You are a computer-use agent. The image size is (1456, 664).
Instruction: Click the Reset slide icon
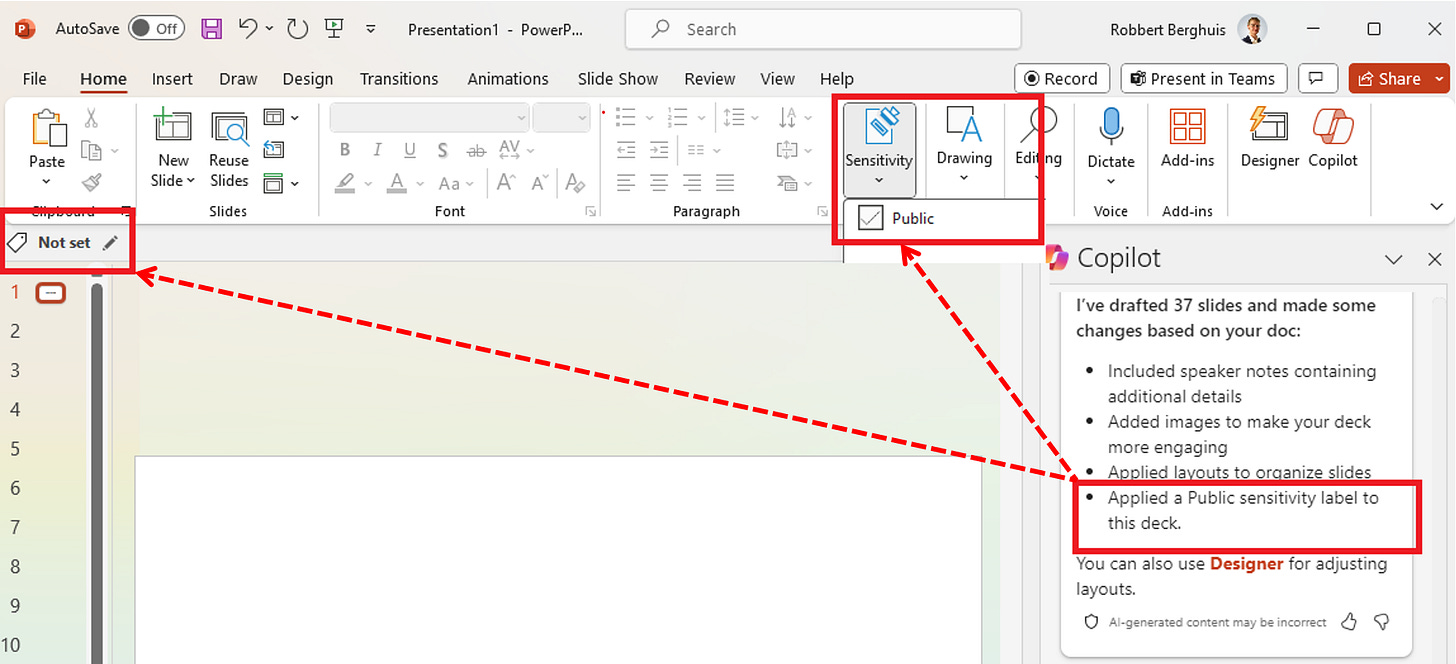(x=274, y=150)
